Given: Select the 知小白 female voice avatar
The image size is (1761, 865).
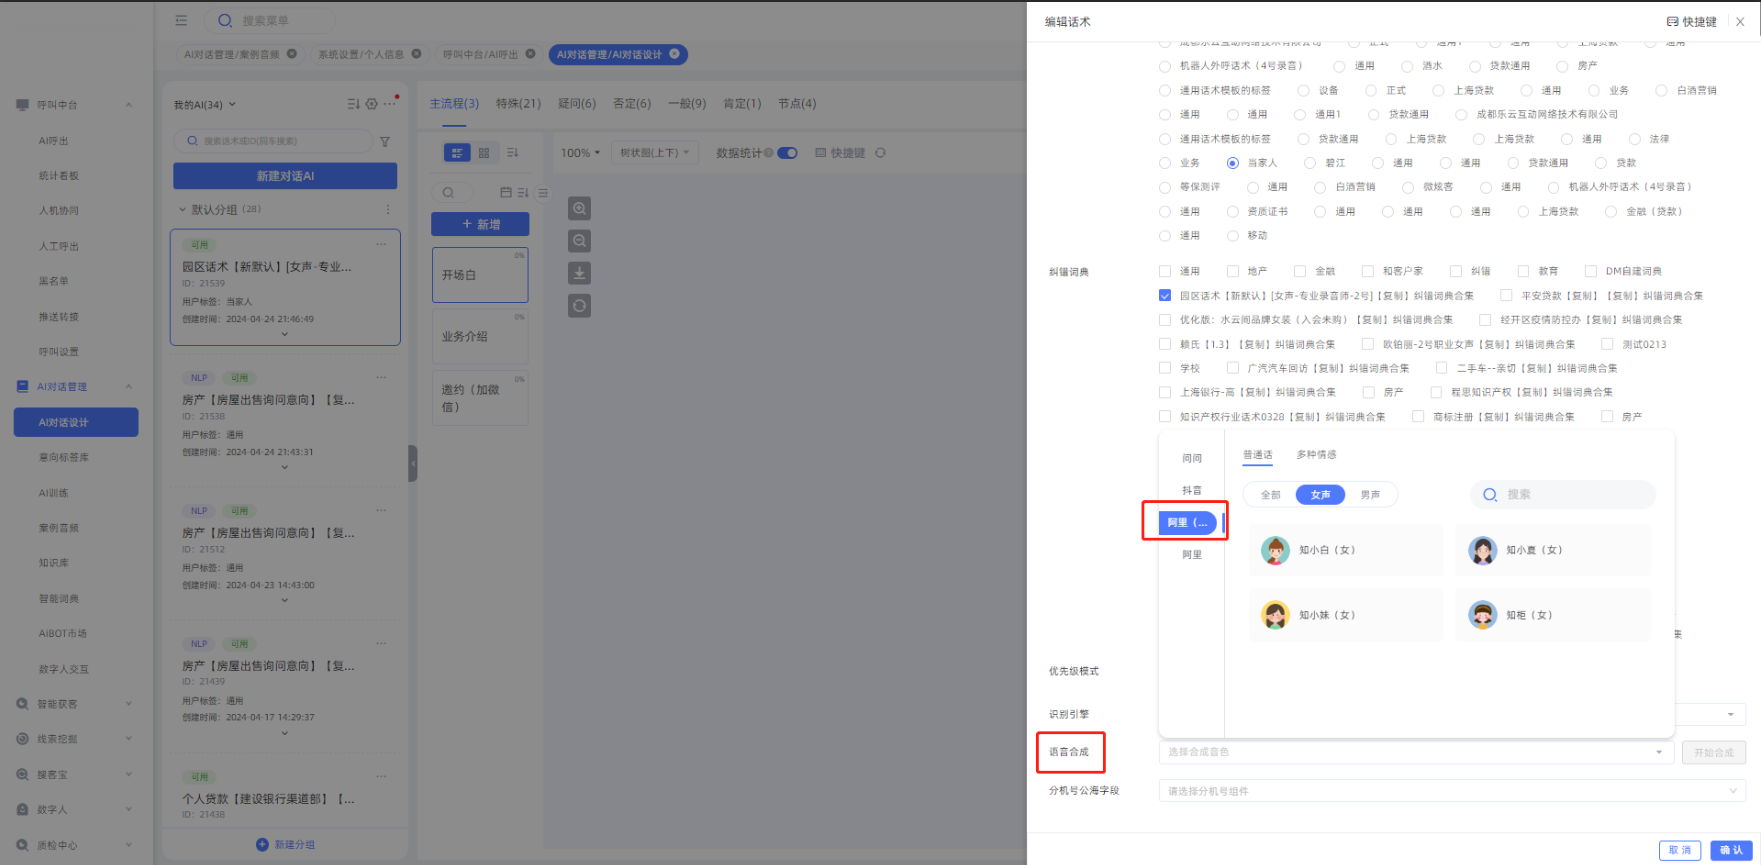Looking at the screenshot, I should [x=1275, y=550].
